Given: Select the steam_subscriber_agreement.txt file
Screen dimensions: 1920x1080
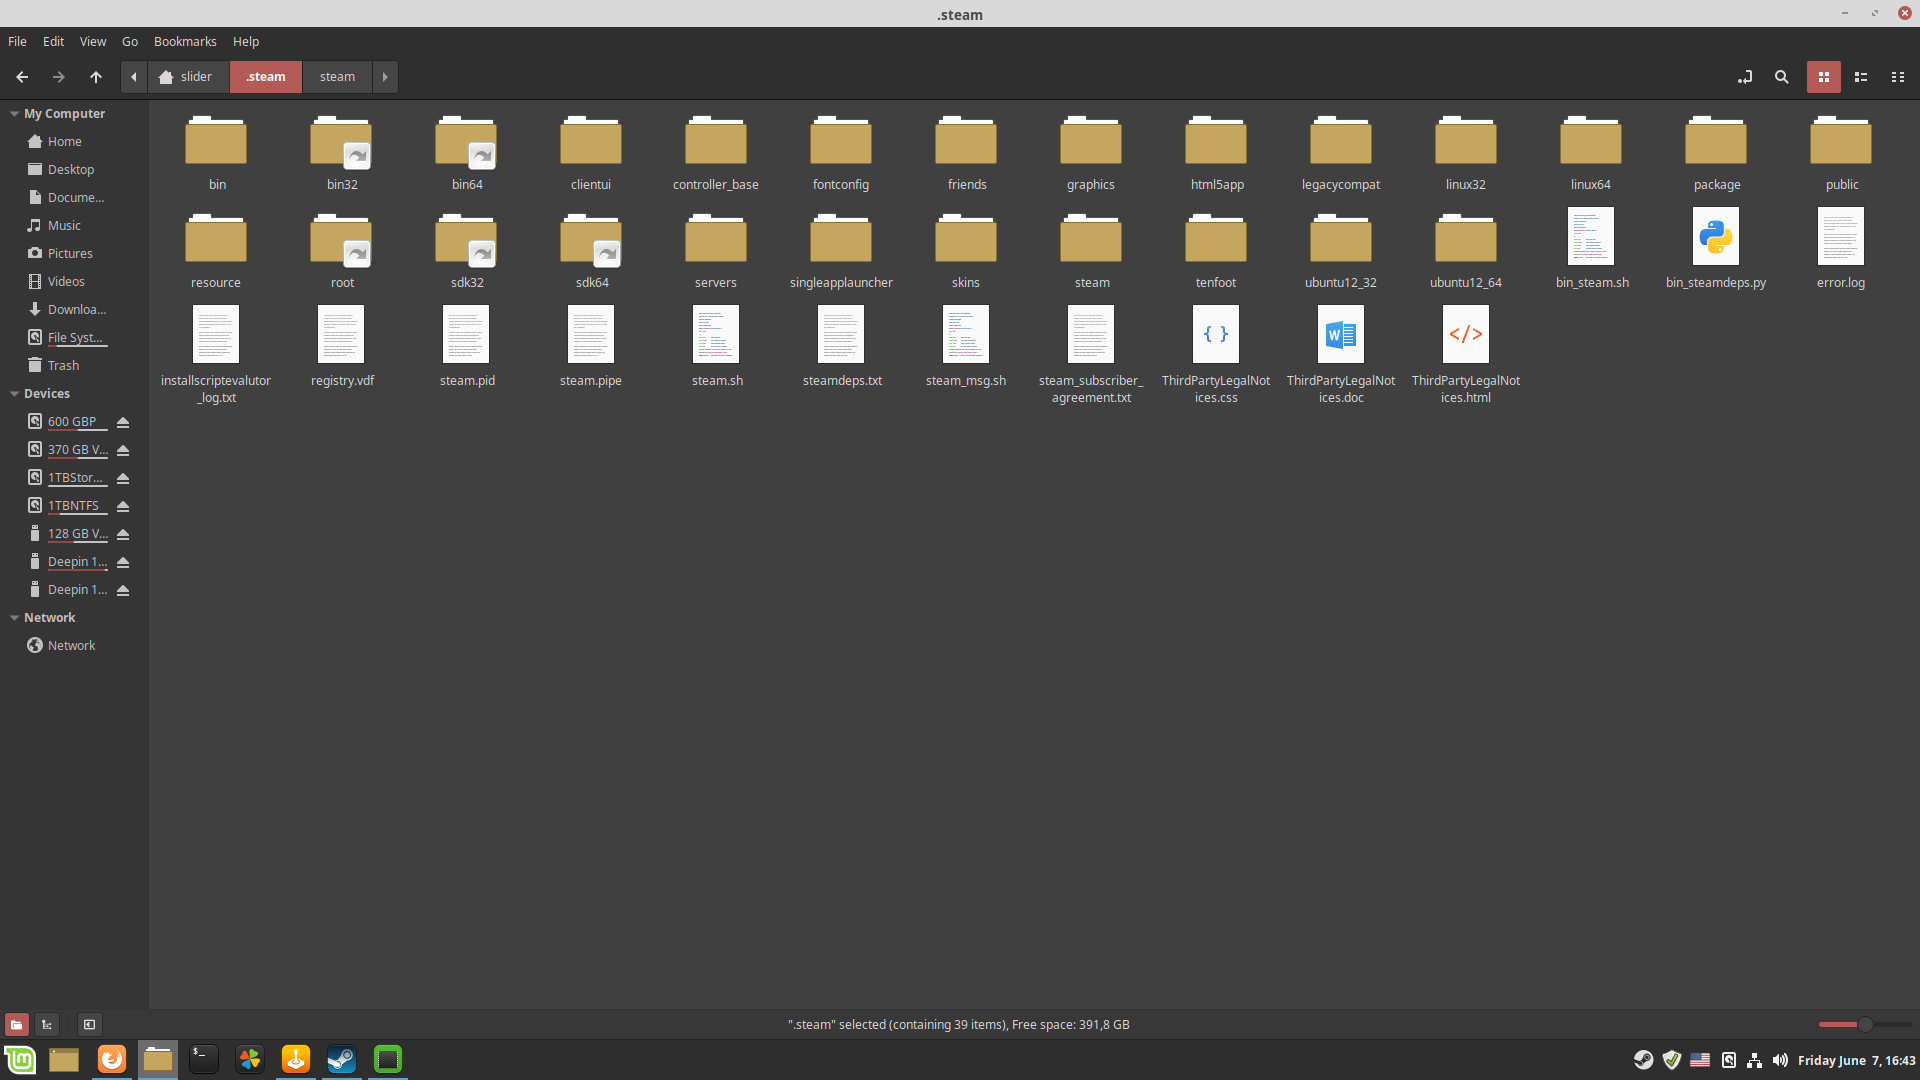Looking at the screenshot, I should click(1091, 354).
